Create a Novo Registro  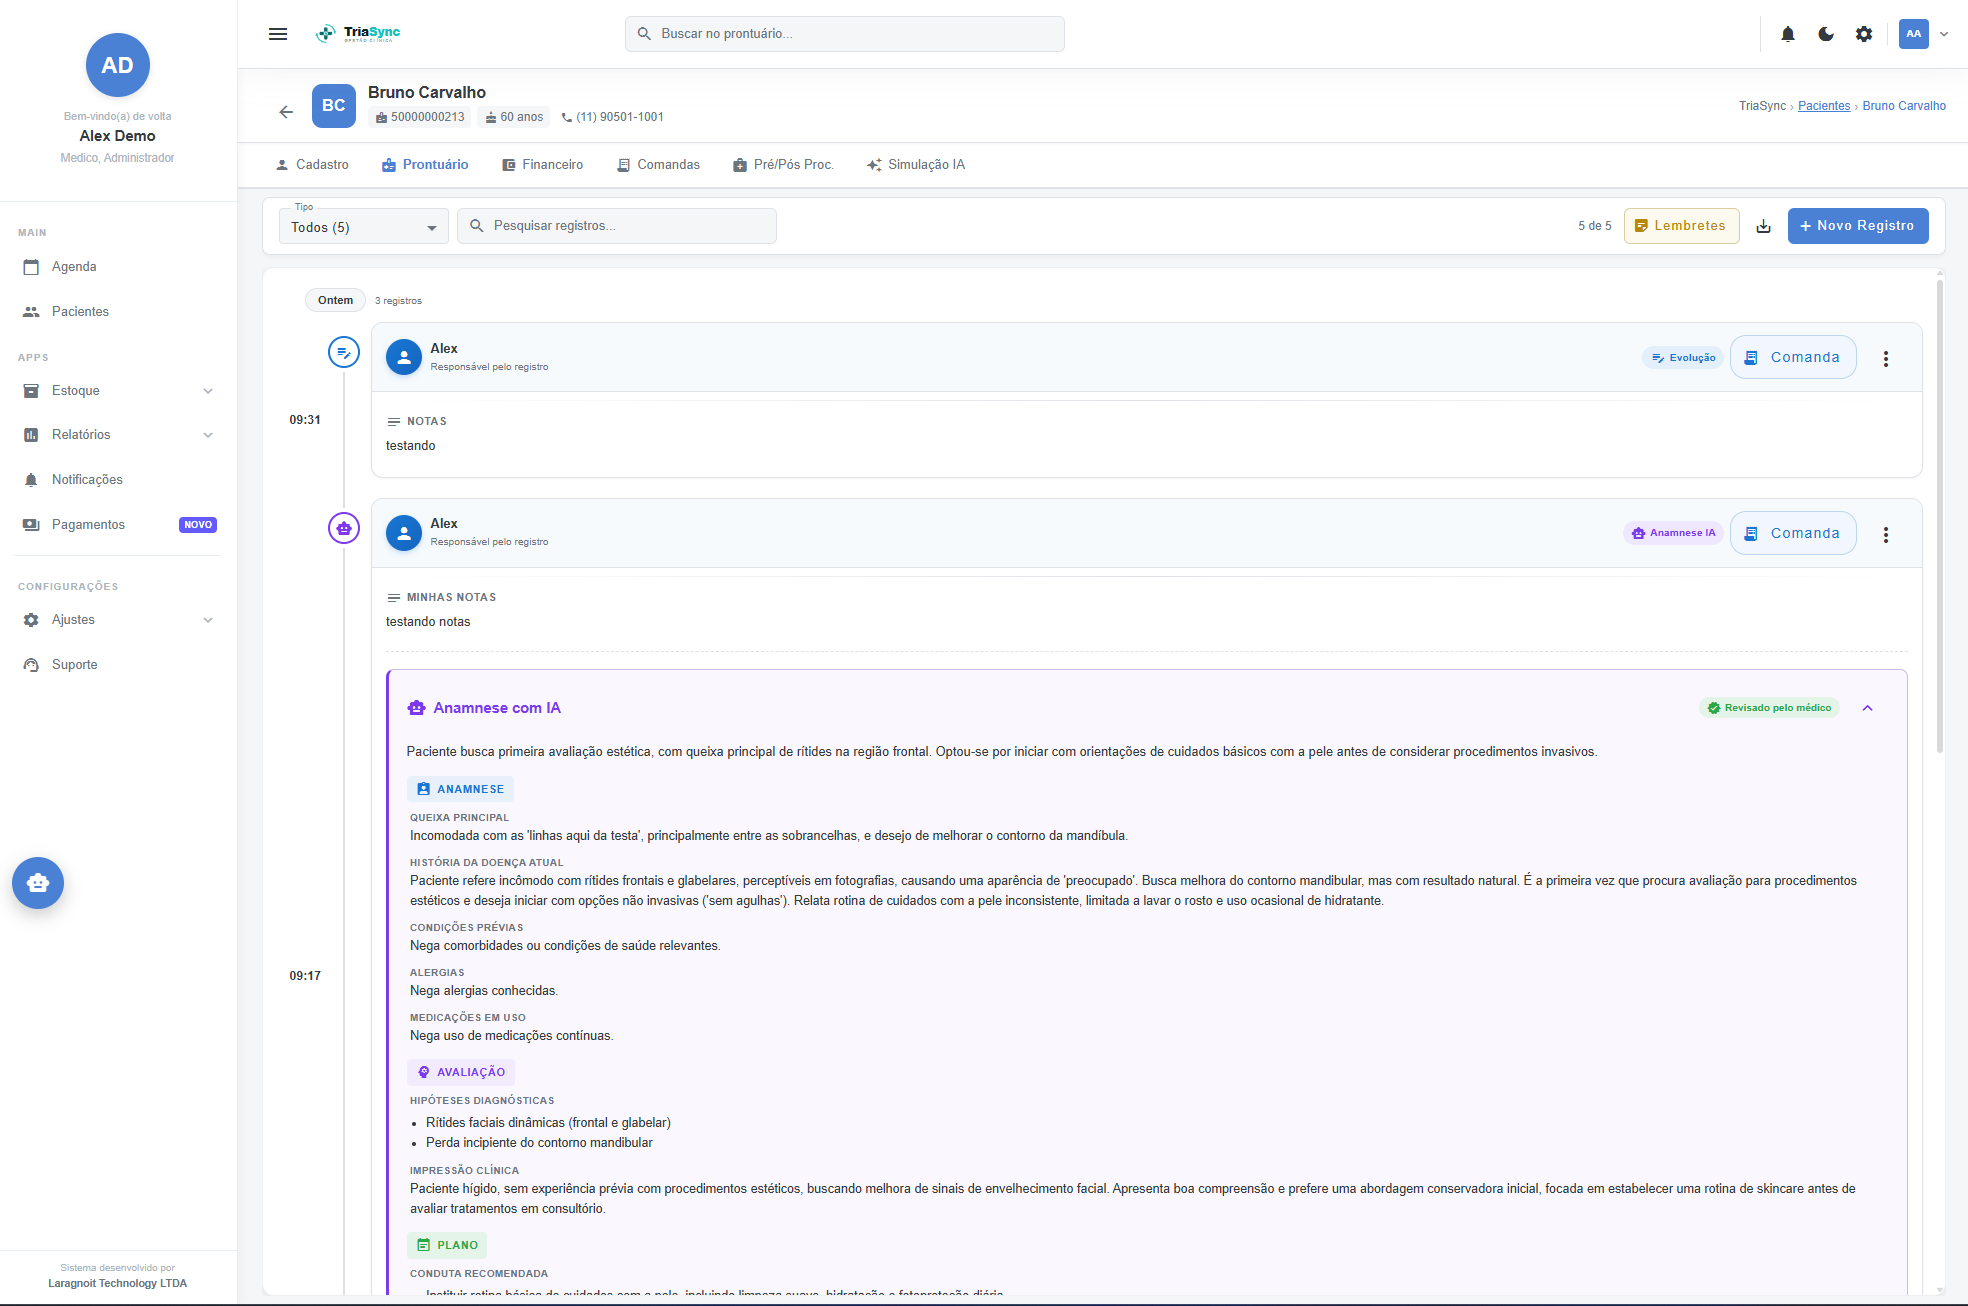tap(1858, 226)
